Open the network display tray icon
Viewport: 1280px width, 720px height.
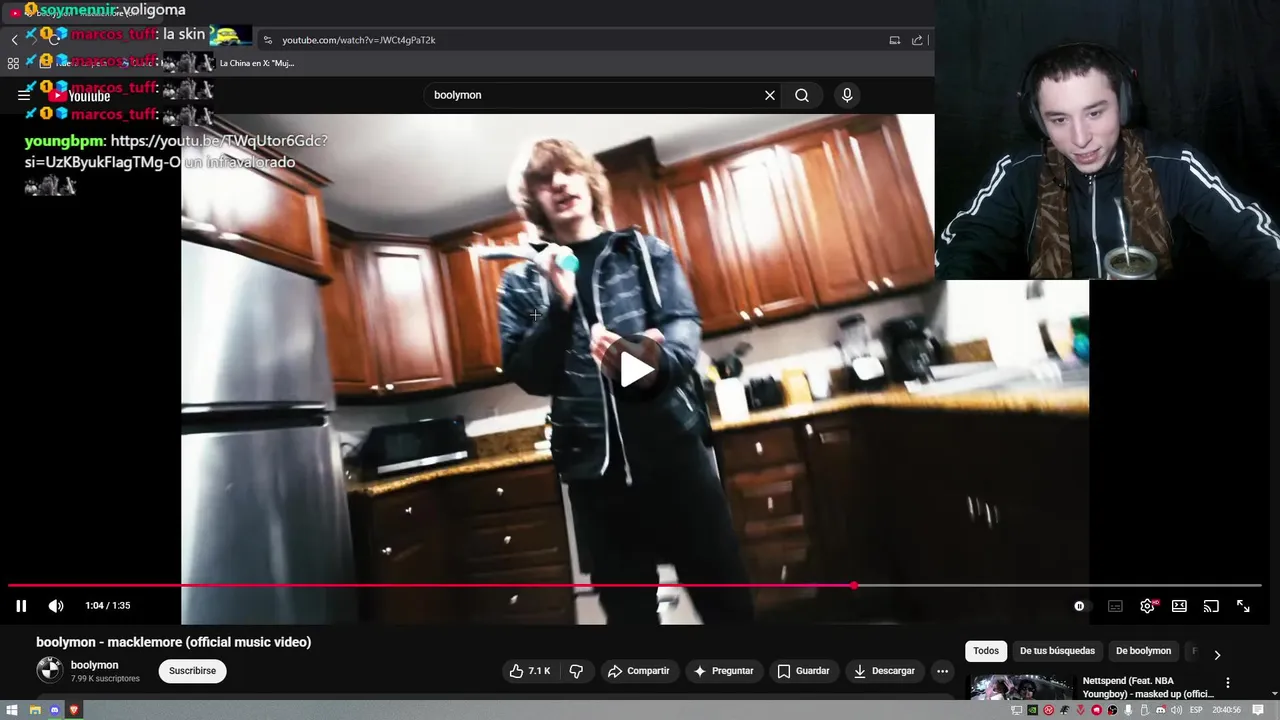pos(1017,710)
